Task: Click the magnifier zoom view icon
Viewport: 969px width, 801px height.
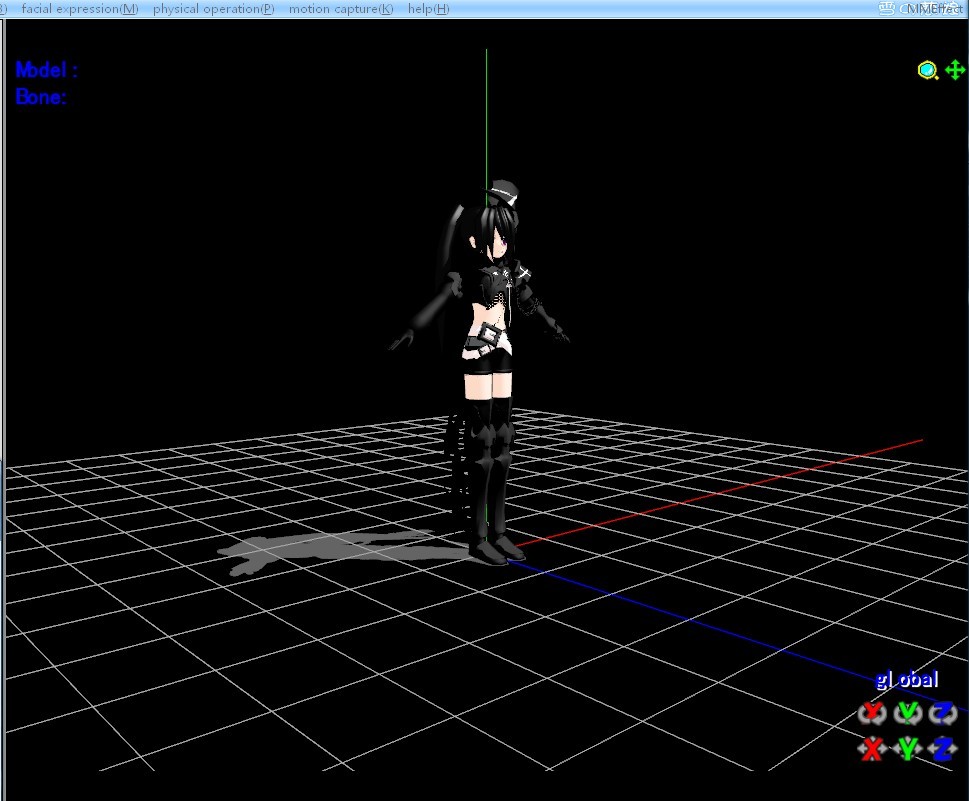Action: point(927,70)
